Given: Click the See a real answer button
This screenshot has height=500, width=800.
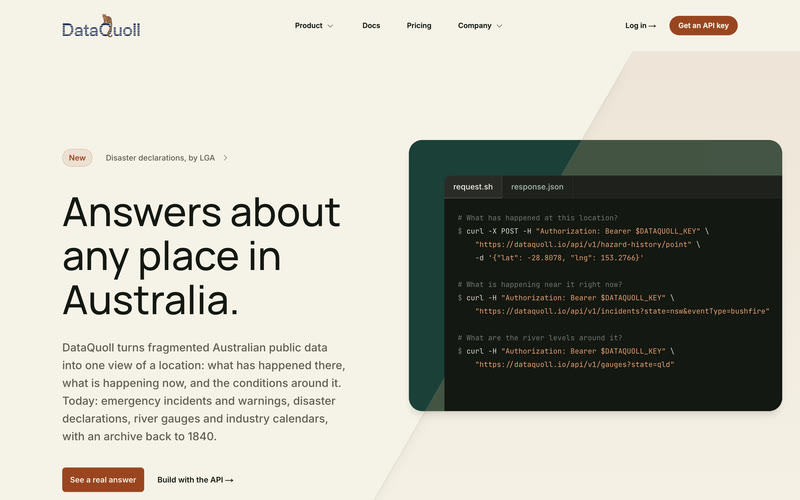Looking at the screenshot, I should [103, 480].
